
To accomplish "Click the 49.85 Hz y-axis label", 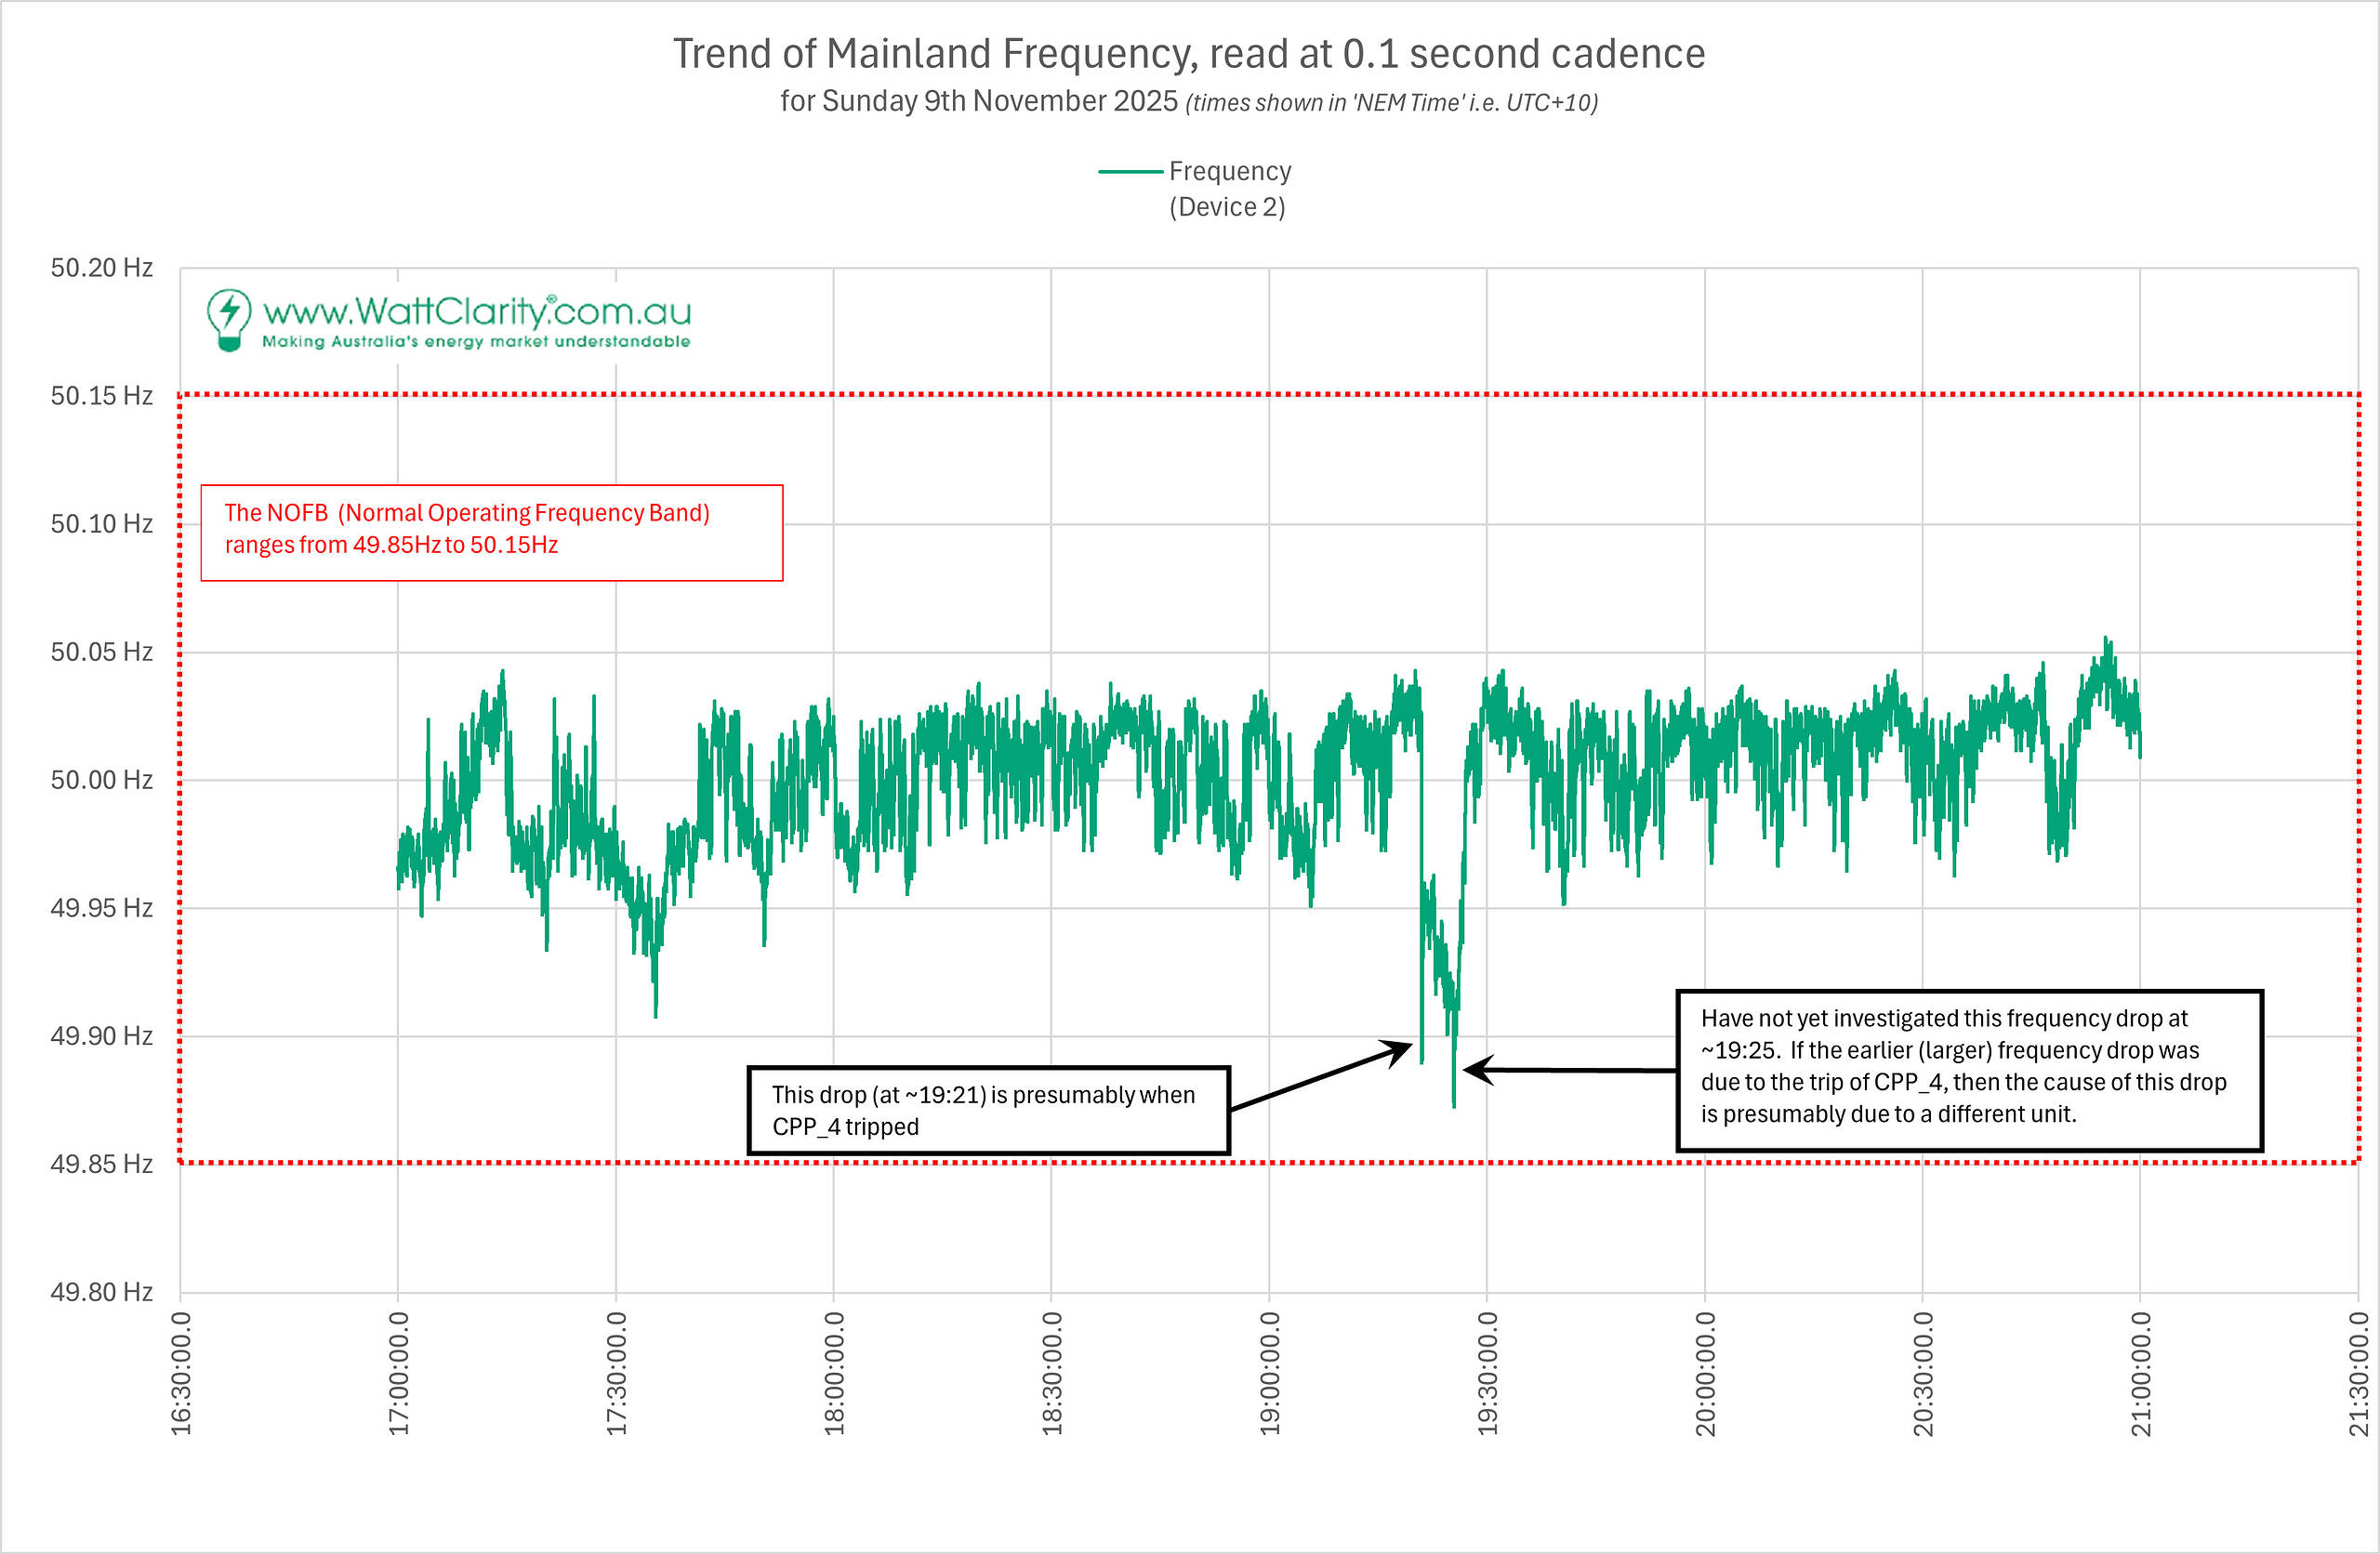I will (x=101, y=1164).
